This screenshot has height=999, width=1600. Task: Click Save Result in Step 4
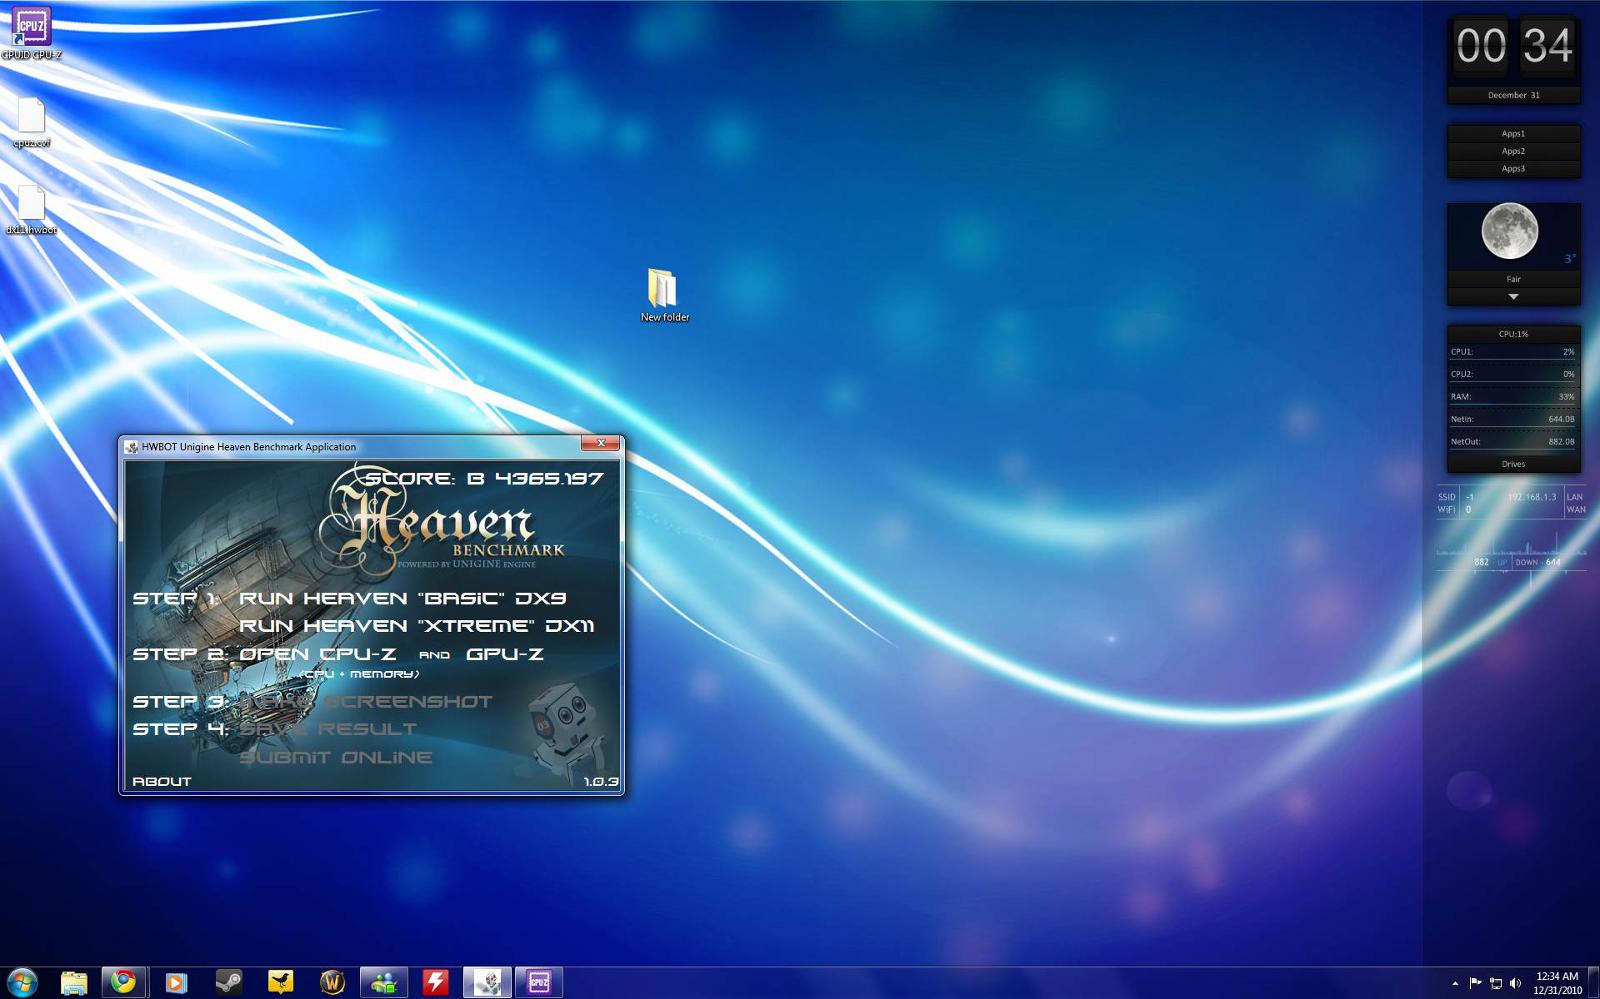328,729
